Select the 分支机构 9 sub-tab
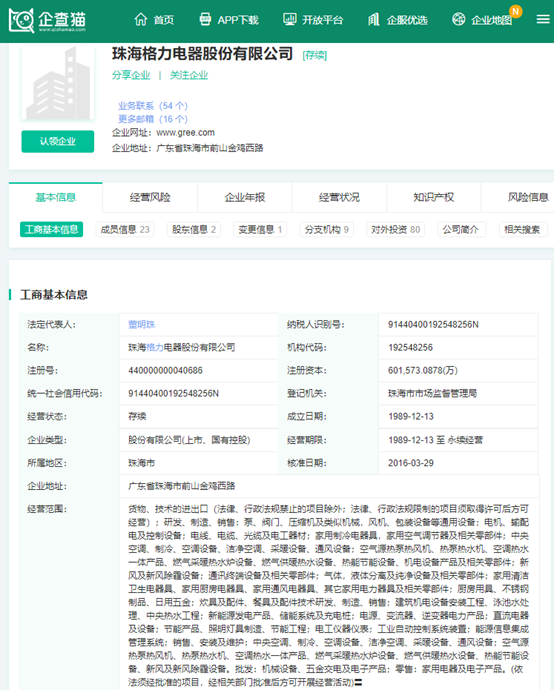Viewport: 554px width, 690px height. pos(327,229)
